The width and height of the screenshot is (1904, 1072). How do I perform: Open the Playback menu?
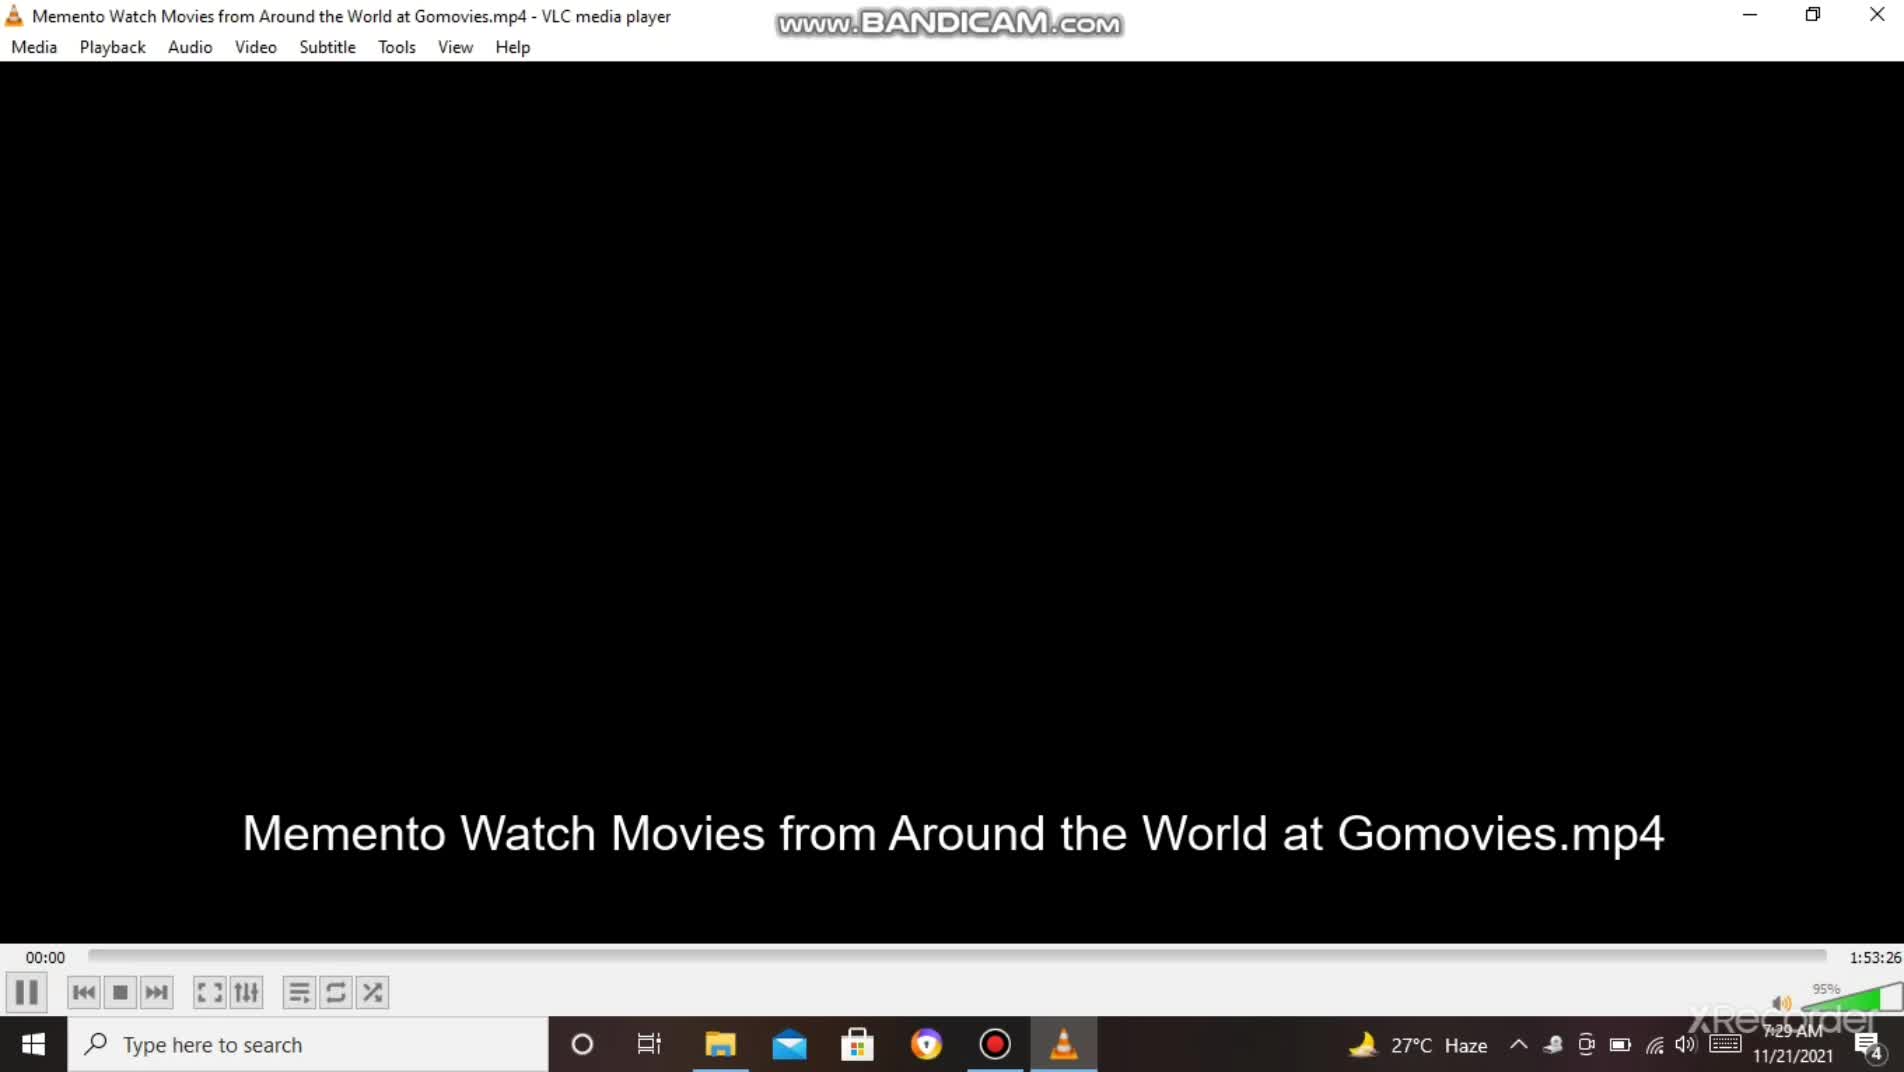point(112,47)
